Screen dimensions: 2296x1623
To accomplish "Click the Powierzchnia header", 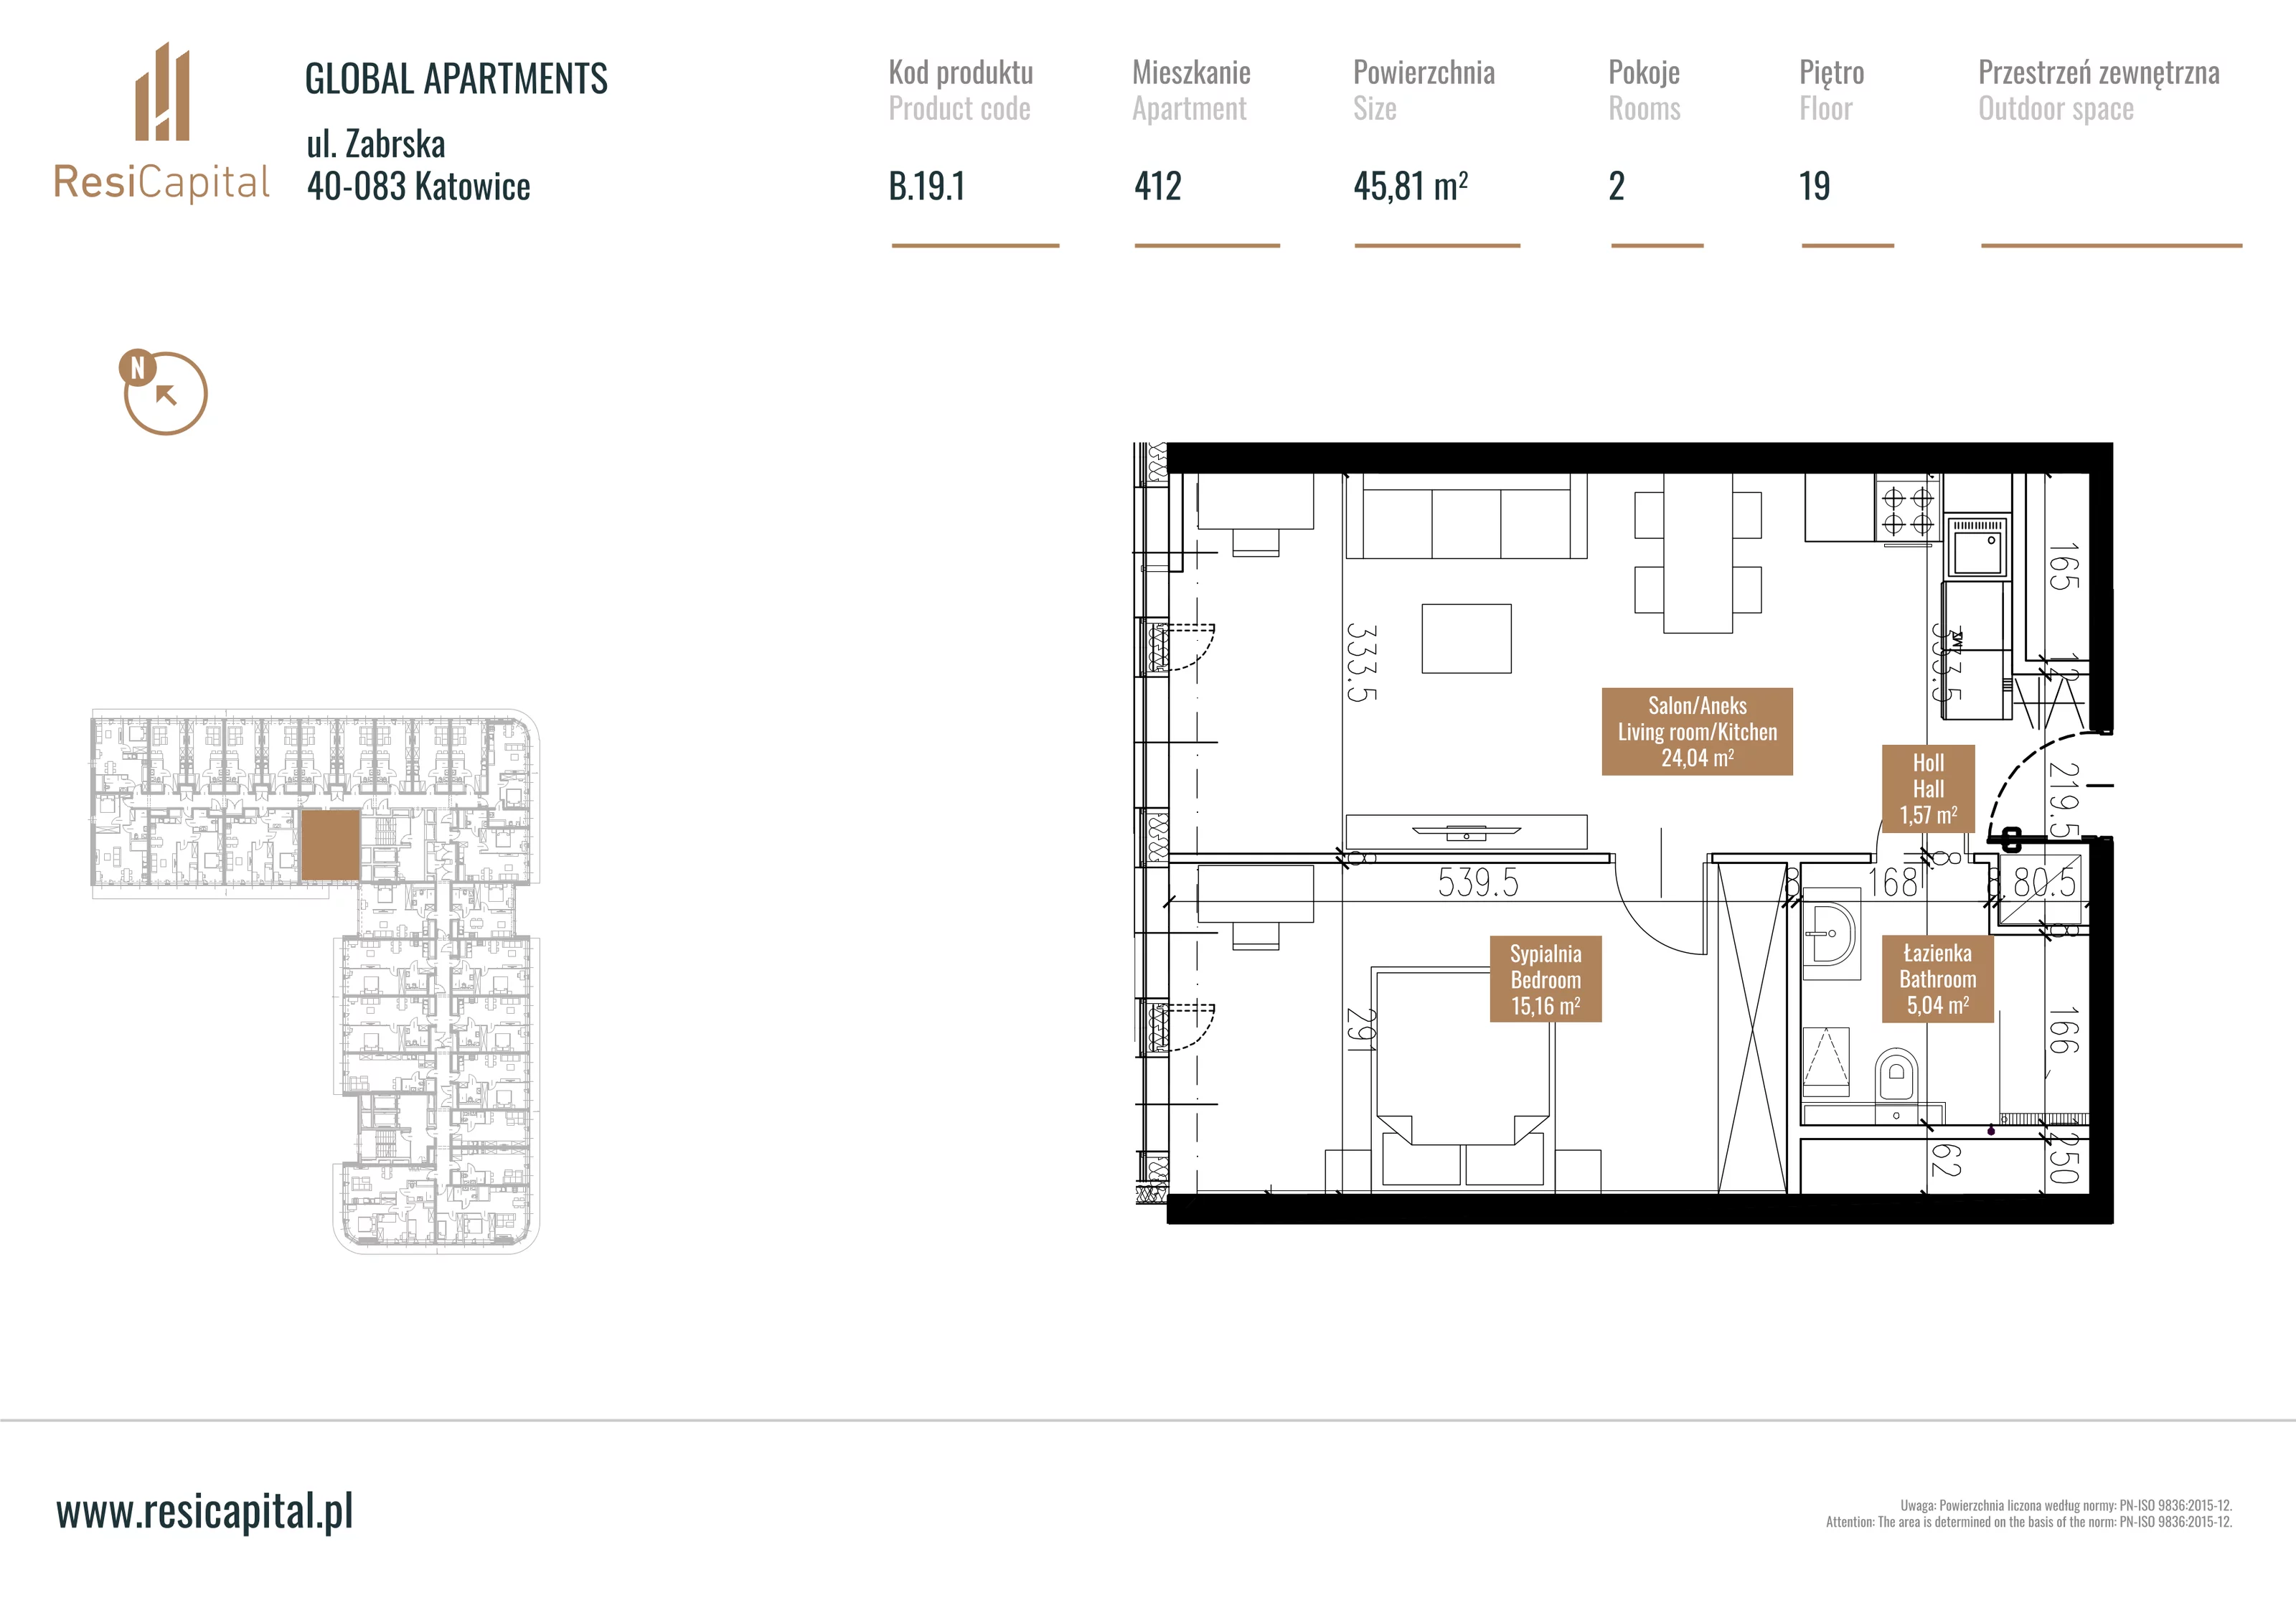I will point(1424,73).
